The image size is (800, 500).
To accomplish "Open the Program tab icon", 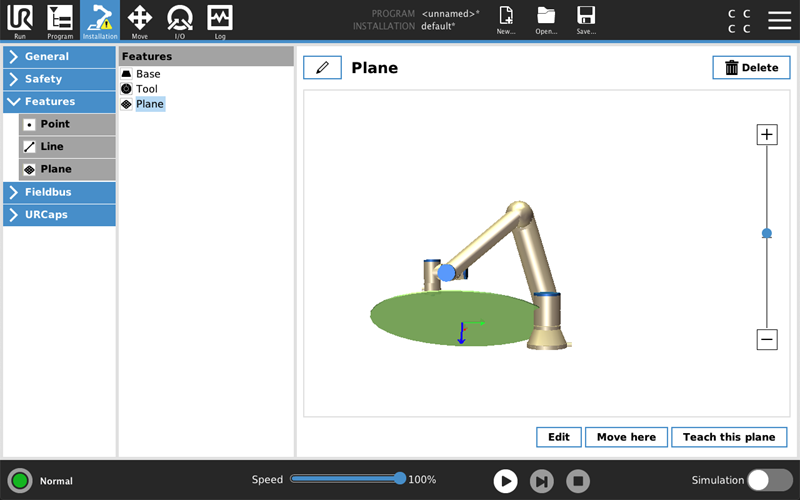I will point(60,19).
